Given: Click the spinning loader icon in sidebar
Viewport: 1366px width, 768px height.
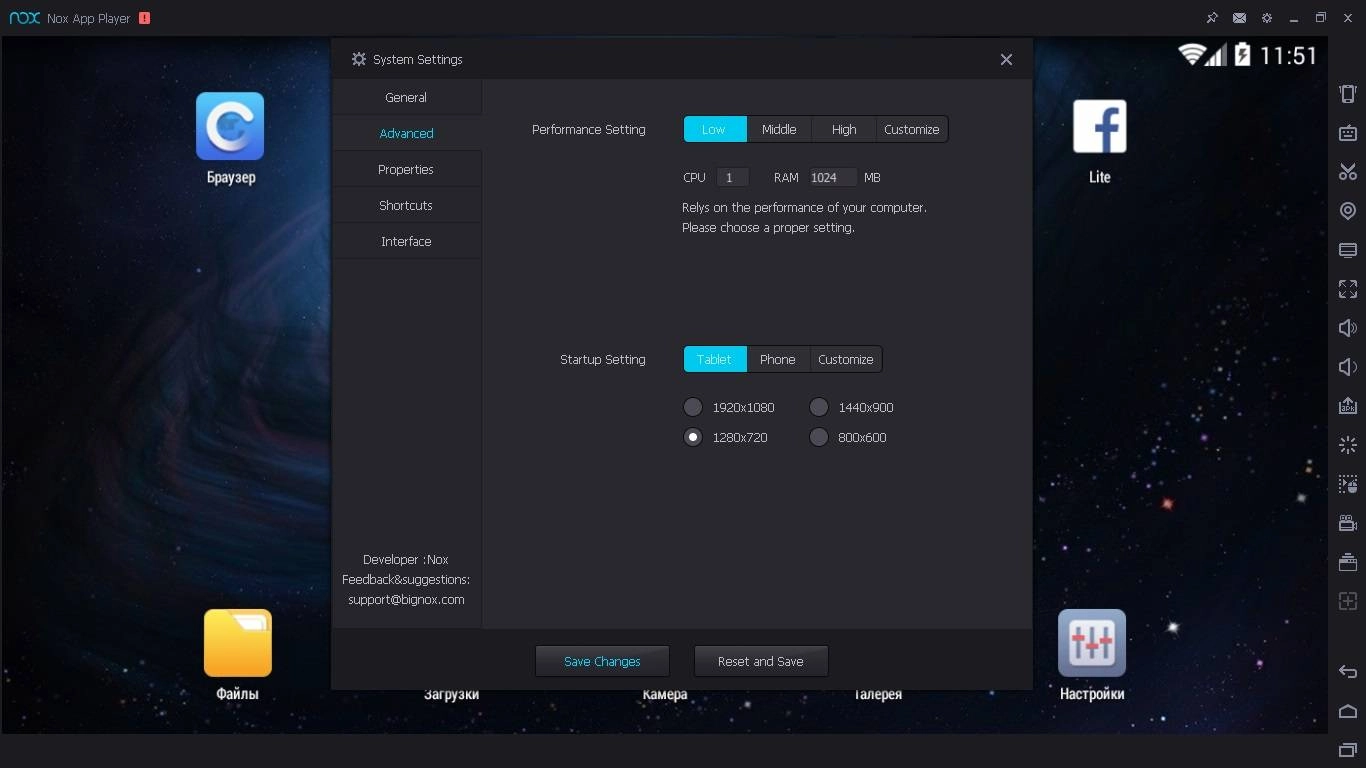Looking at the screenshot, I should 1348,445.
